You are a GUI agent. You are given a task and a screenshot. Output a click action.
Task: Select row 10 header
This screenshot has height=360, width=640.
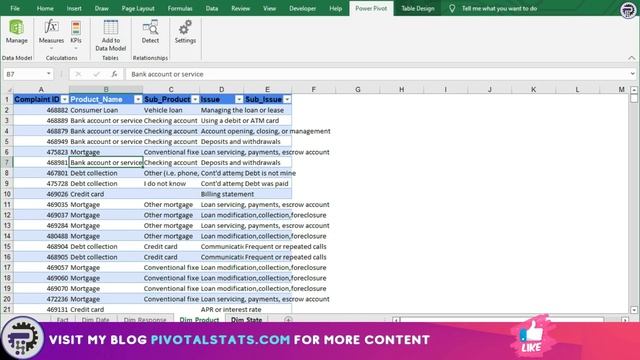click(7, 194)
